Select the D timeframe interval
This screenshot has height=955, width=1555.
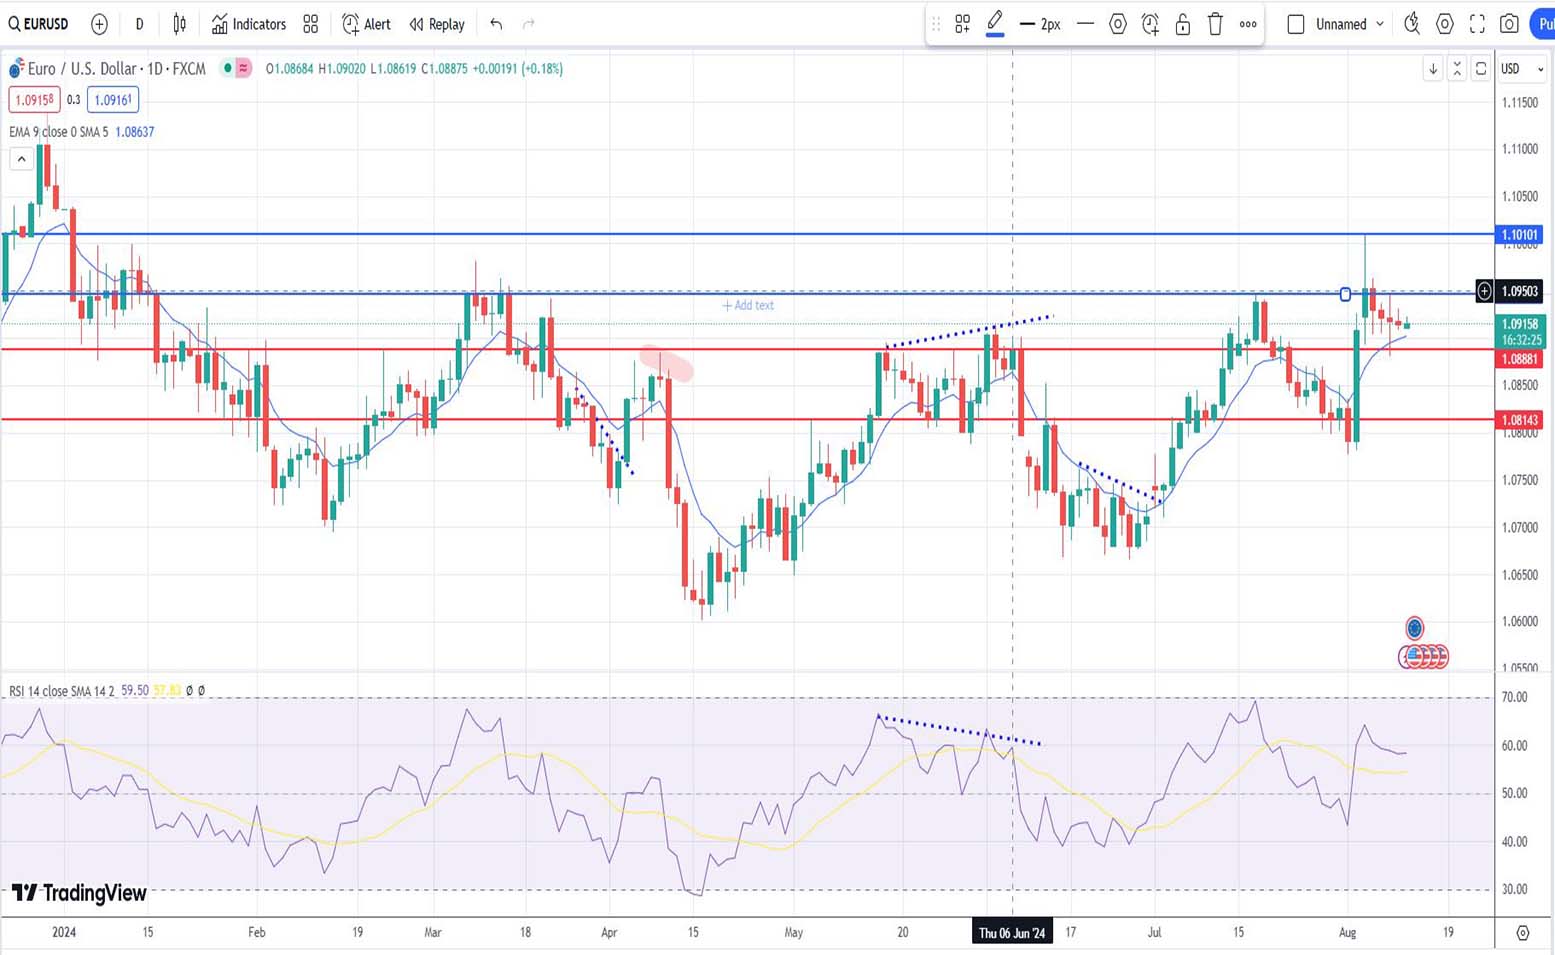pyautogui.click(x=139, y=24)
